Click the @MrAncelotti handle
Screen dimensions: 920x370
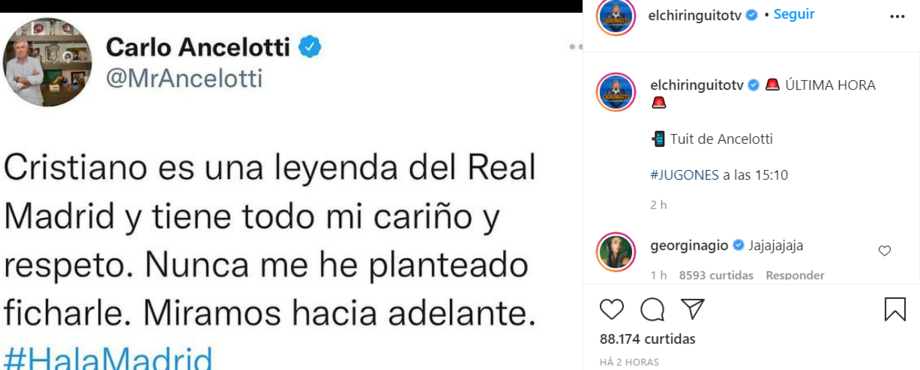184,79
